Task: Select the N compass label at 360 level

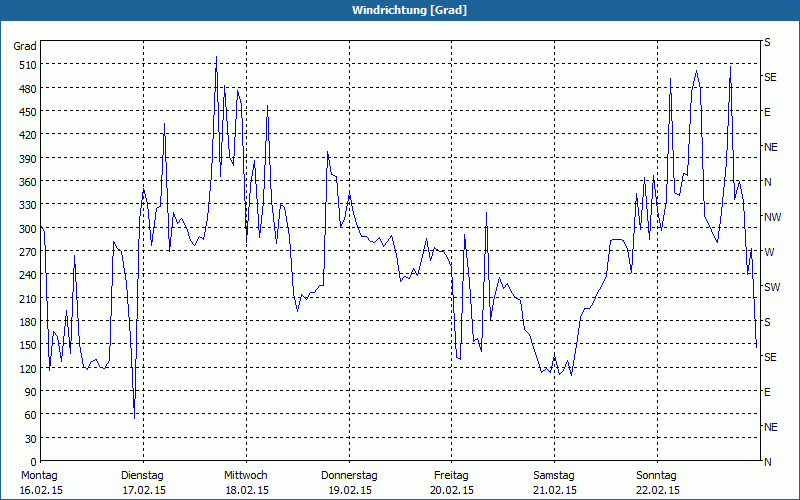Action: (767, 182)
